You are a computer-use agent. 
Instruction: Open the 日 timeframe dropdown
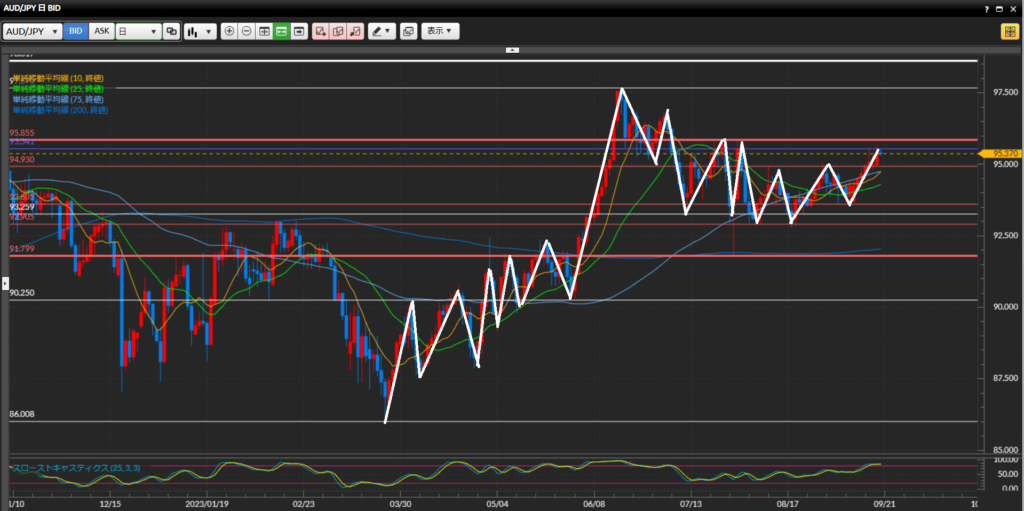tap(138, 31)
